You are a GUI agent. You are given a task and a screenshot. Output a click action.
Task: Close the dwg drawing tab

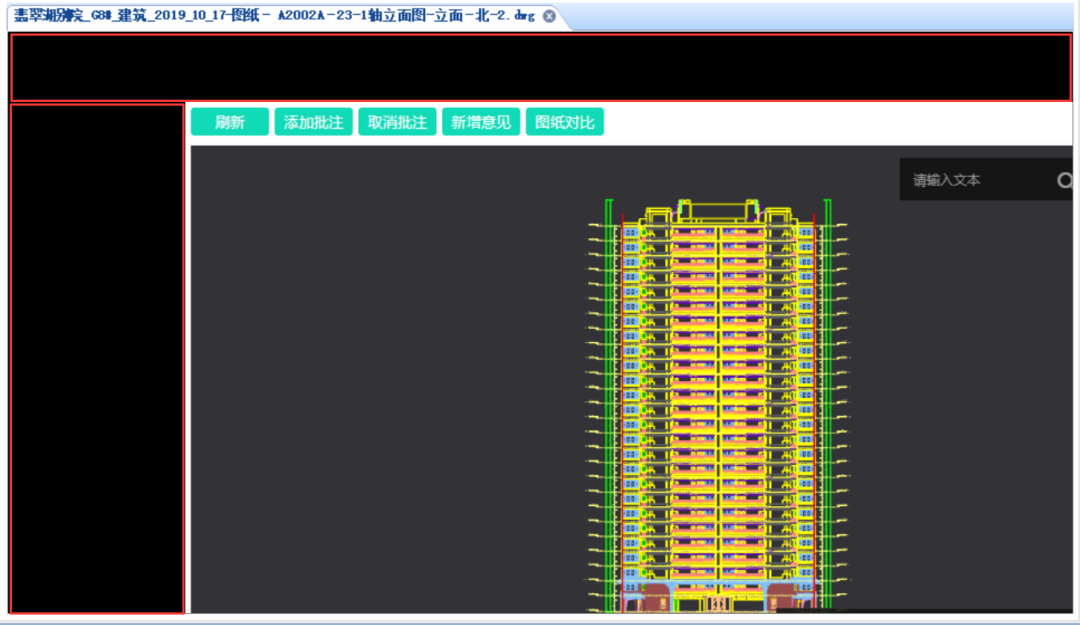pyautogui.click(x=549, y=16)
